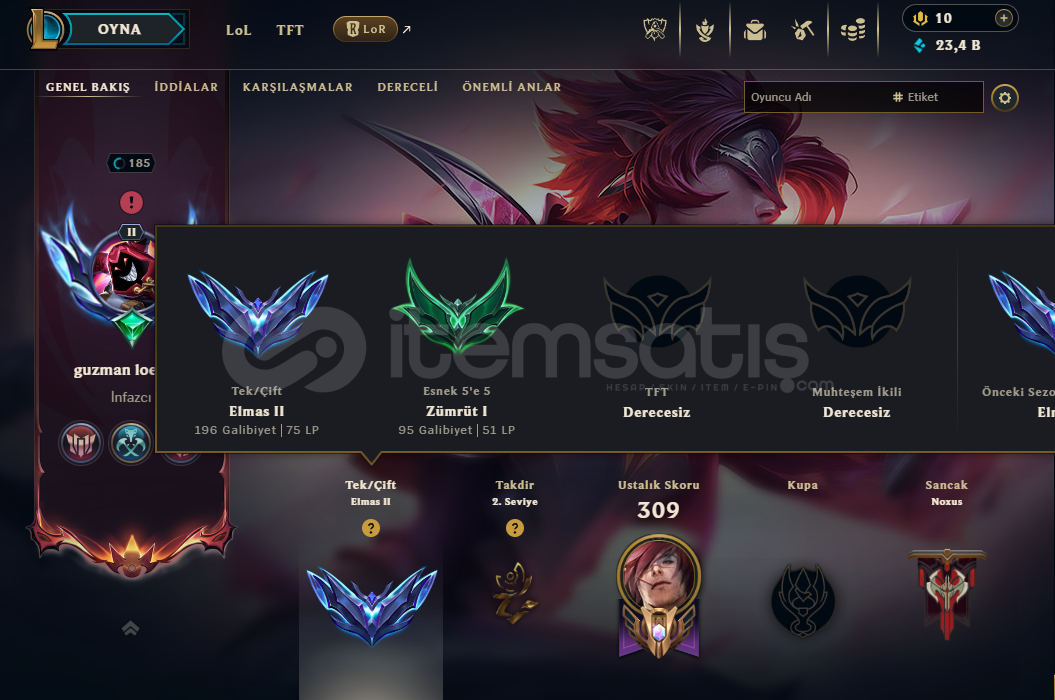Image resolution: width=1055 pixels, height=700 pixels.
Task: Open the Store coins icon
Action: coord(853,30)
